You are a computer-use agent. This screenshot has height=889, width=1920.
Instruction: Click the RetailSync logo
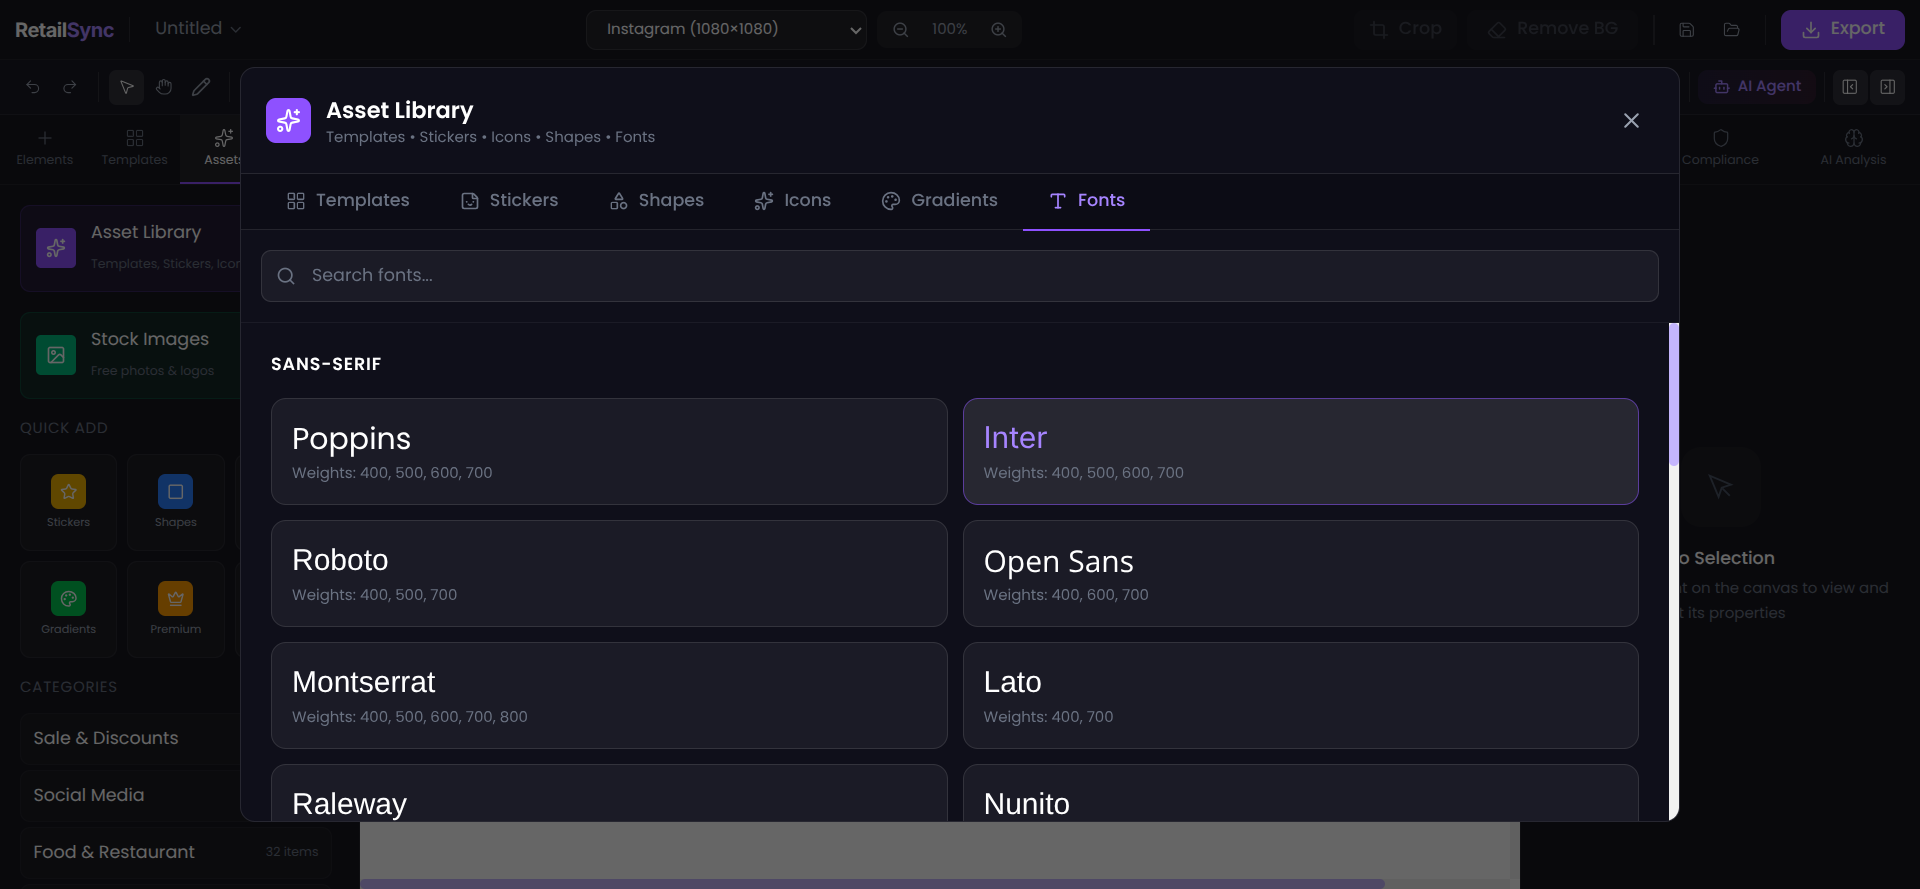(x=65, y=30)
